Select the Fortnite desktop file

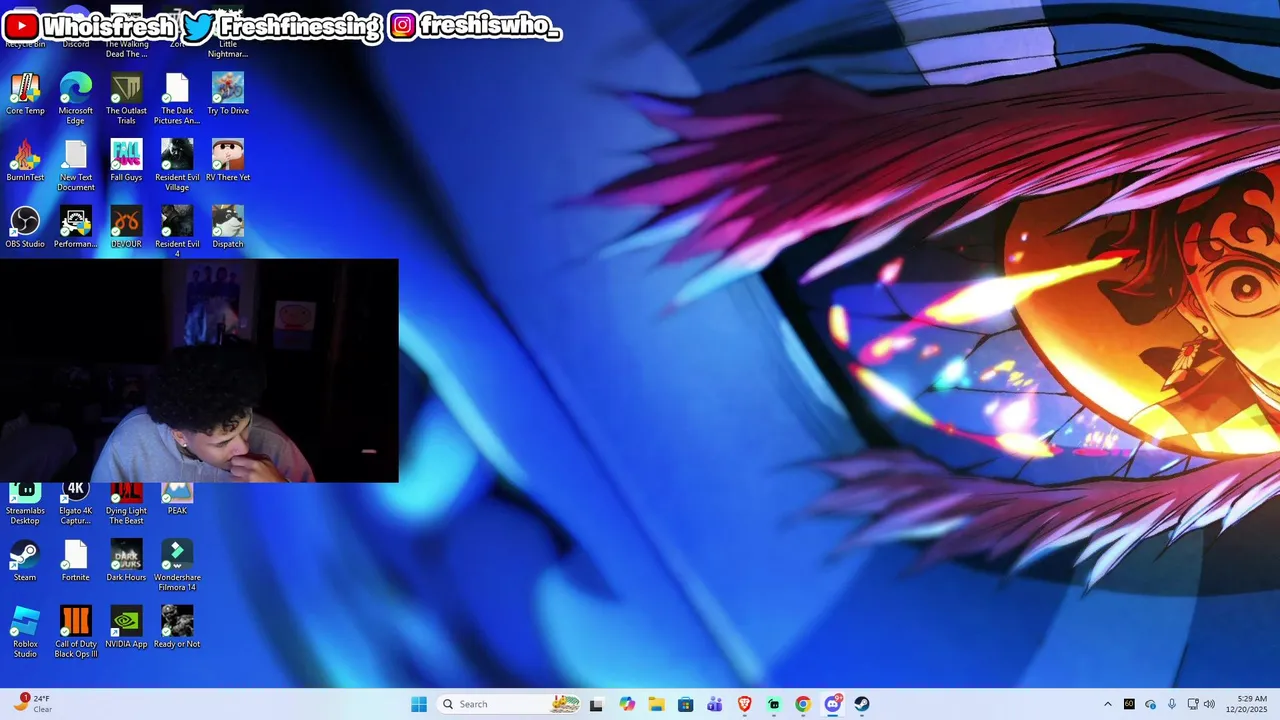(76, 561)
